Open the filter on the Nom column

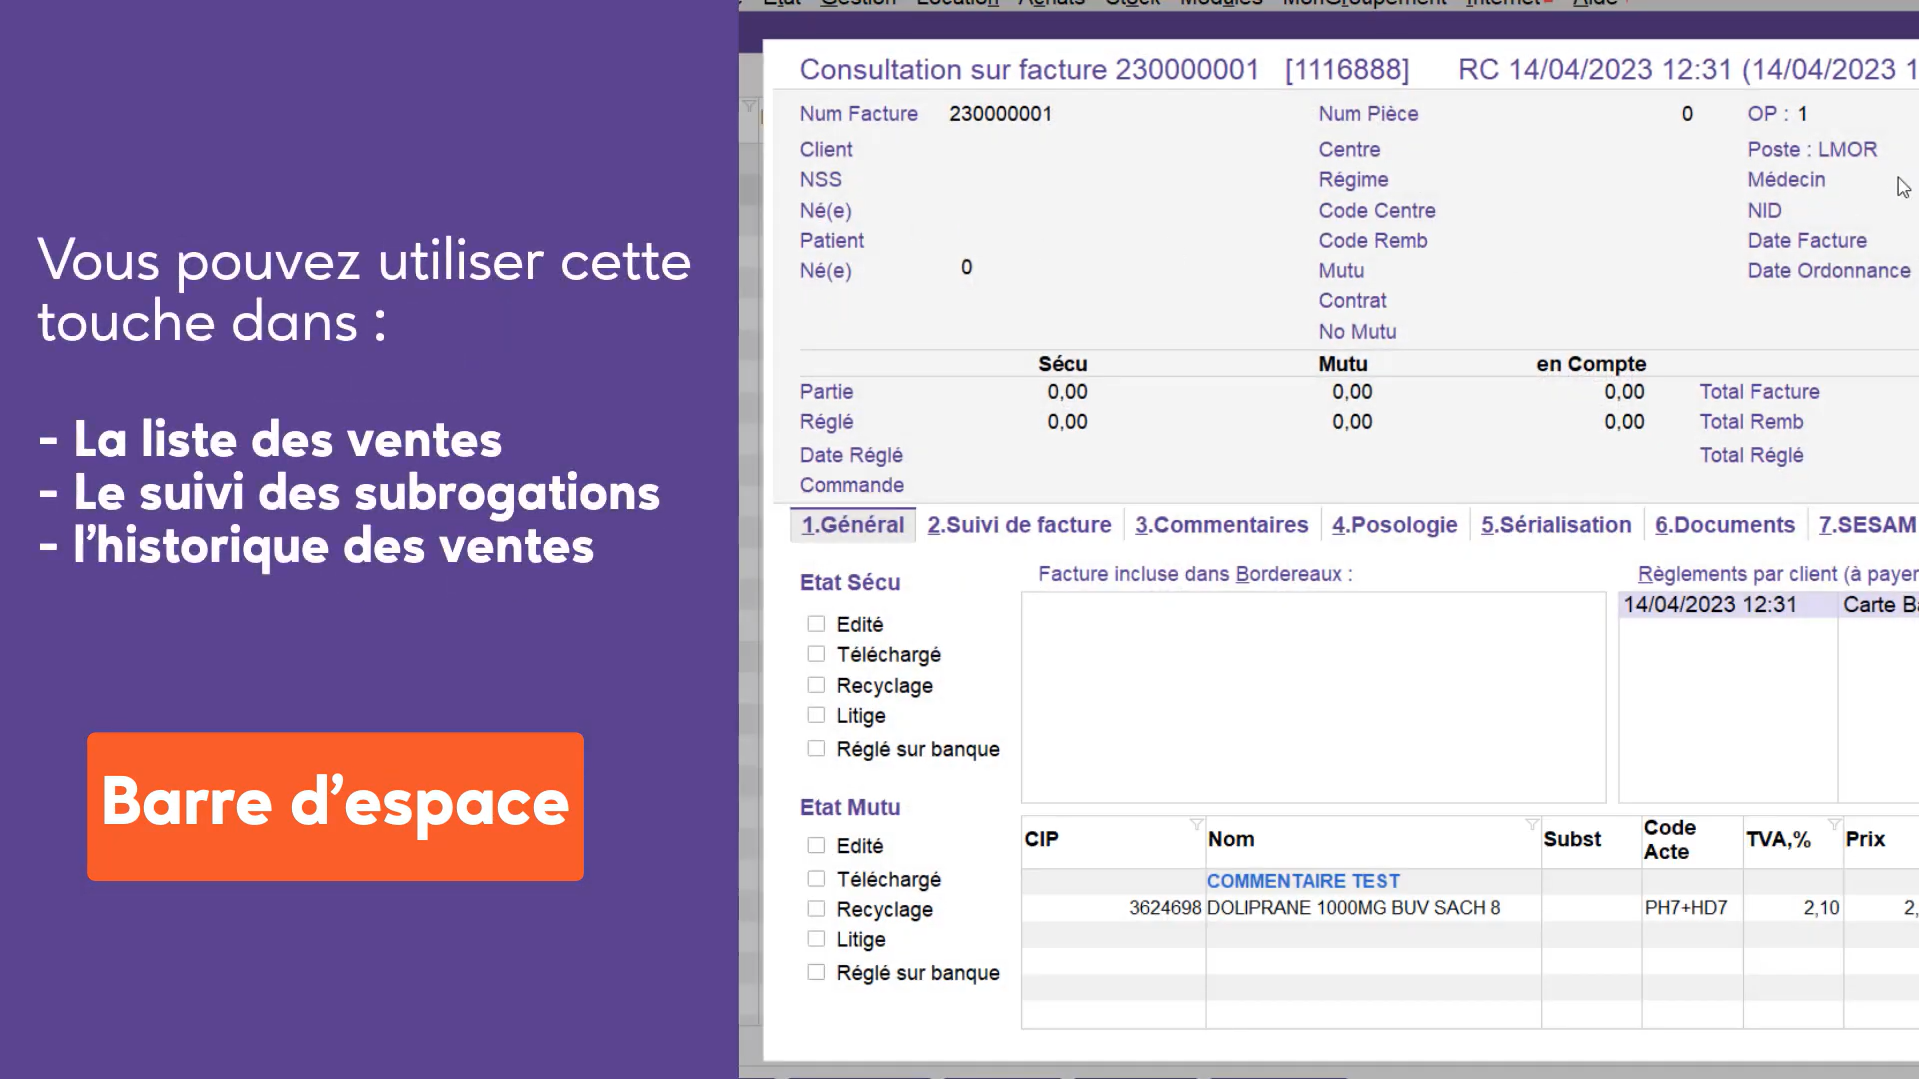click(x=1531, y=824)
